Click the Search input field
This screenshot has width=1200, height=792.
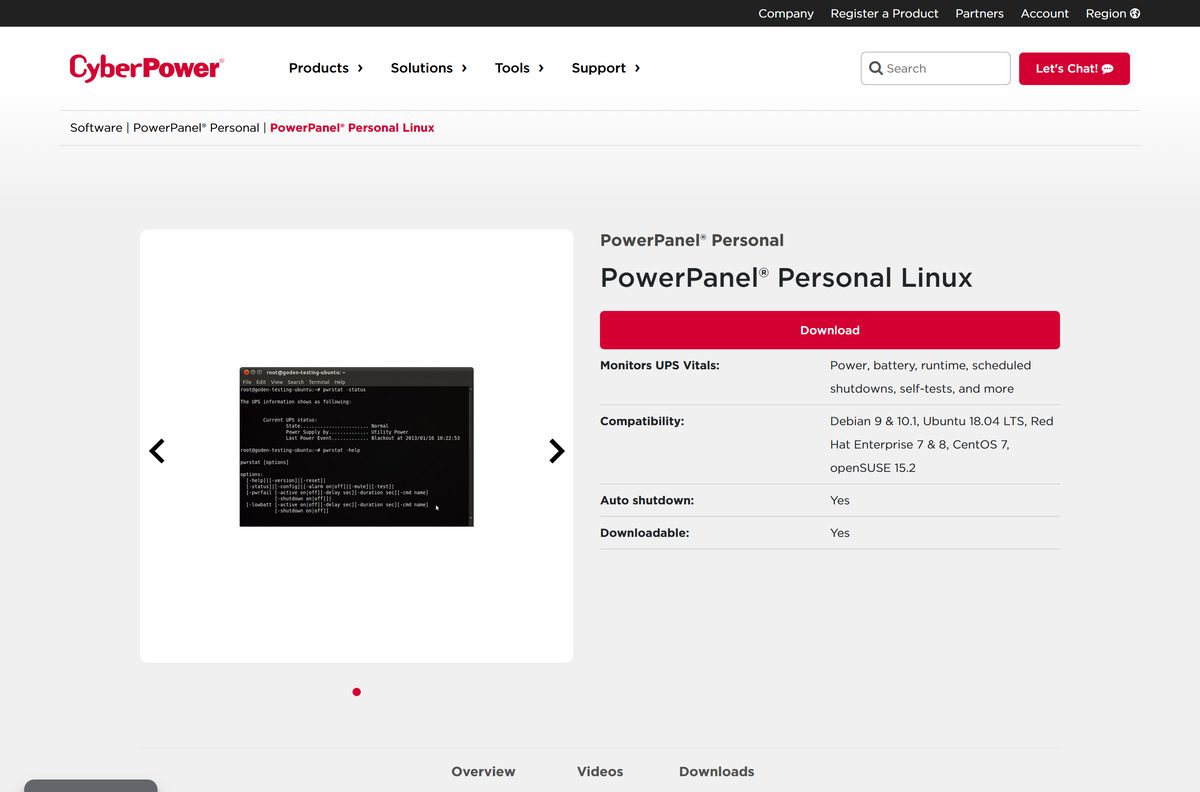(935, 68)
